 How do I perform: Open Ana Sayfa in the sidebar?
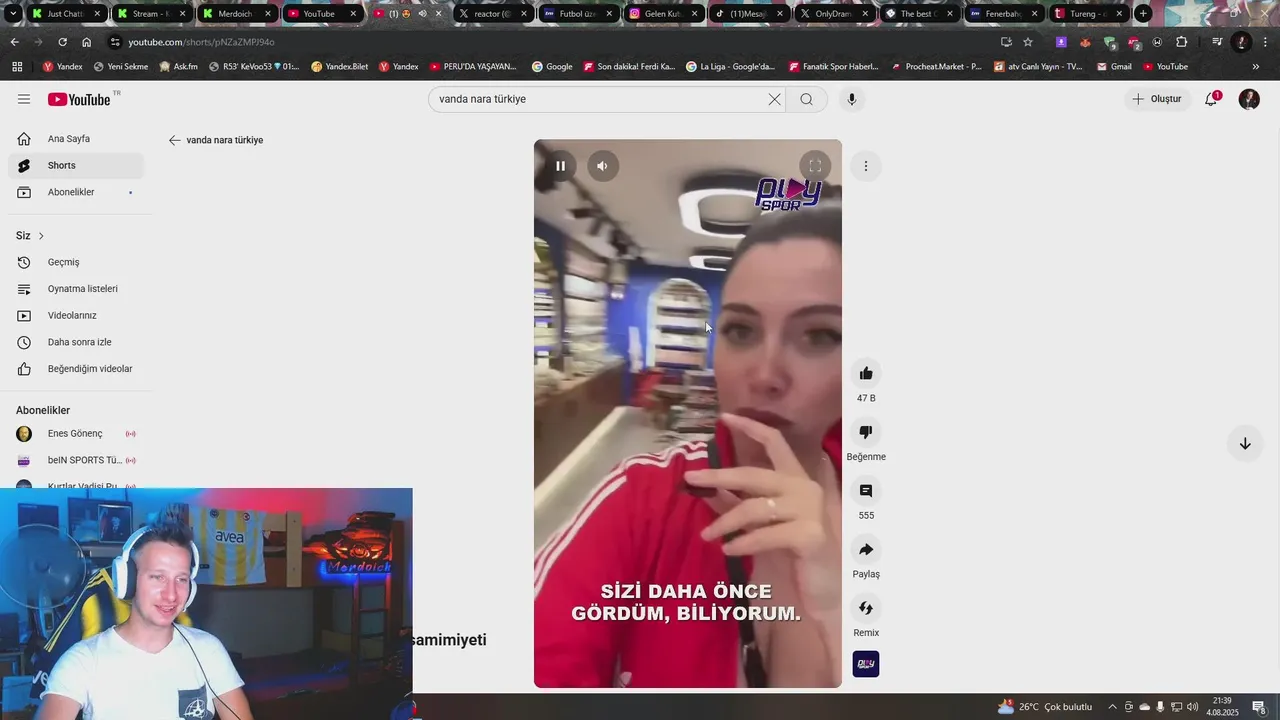tap(76, 139)
